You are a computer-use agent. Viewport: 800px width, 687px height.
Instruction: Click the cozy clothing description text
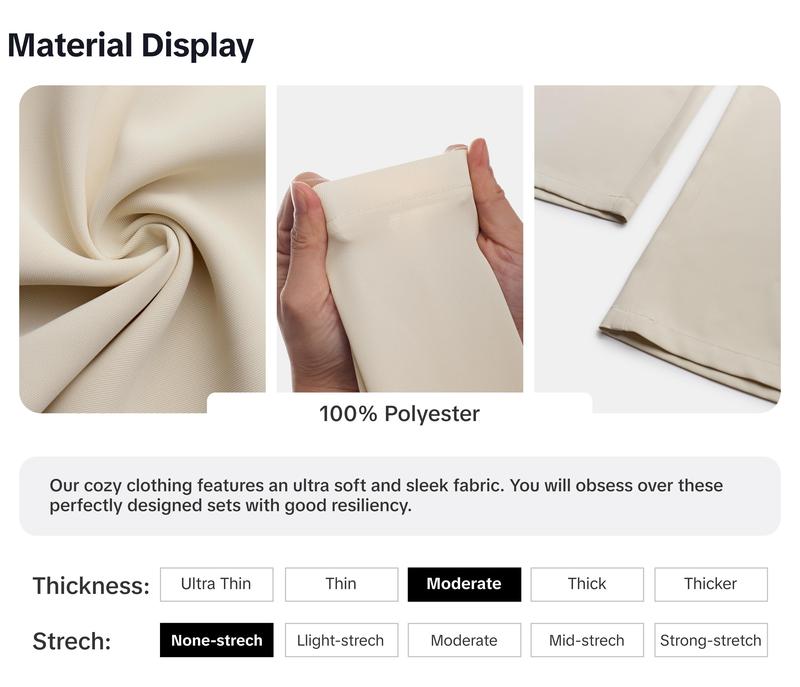point(386,495)
